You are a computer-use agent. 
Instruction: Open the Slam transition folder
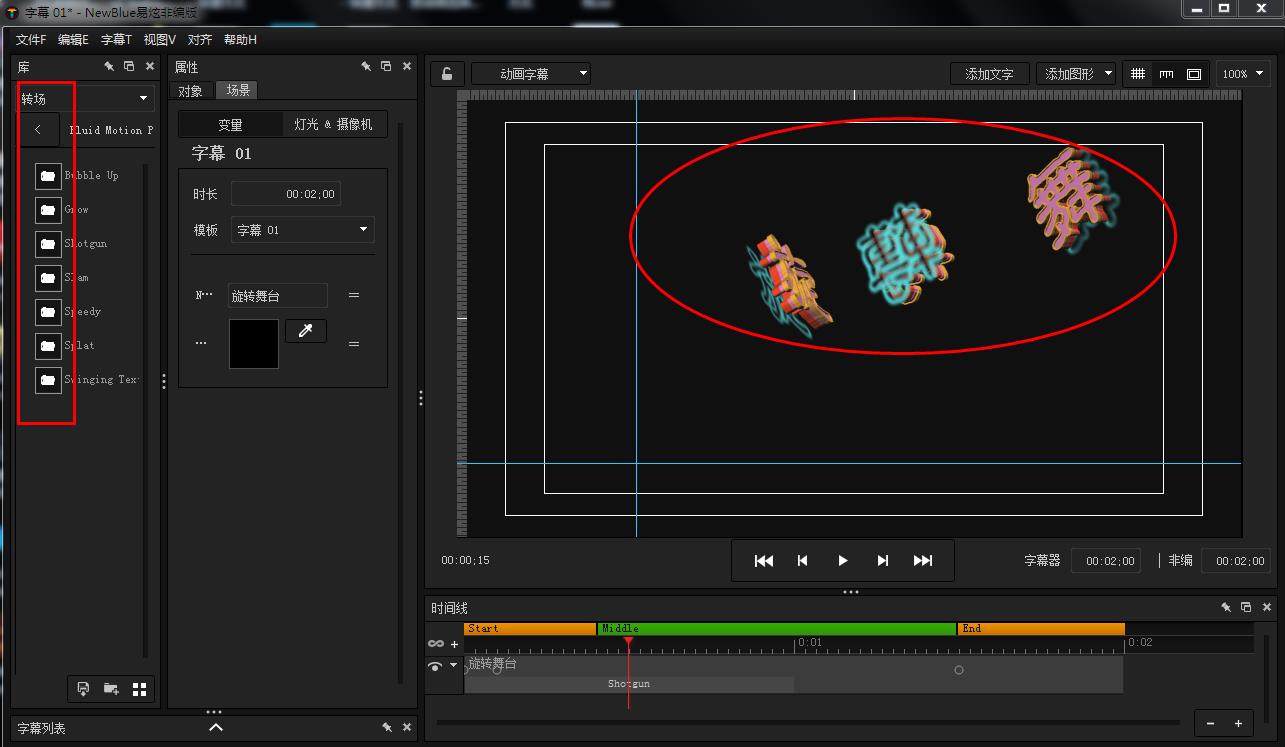[x=48, y=278]
